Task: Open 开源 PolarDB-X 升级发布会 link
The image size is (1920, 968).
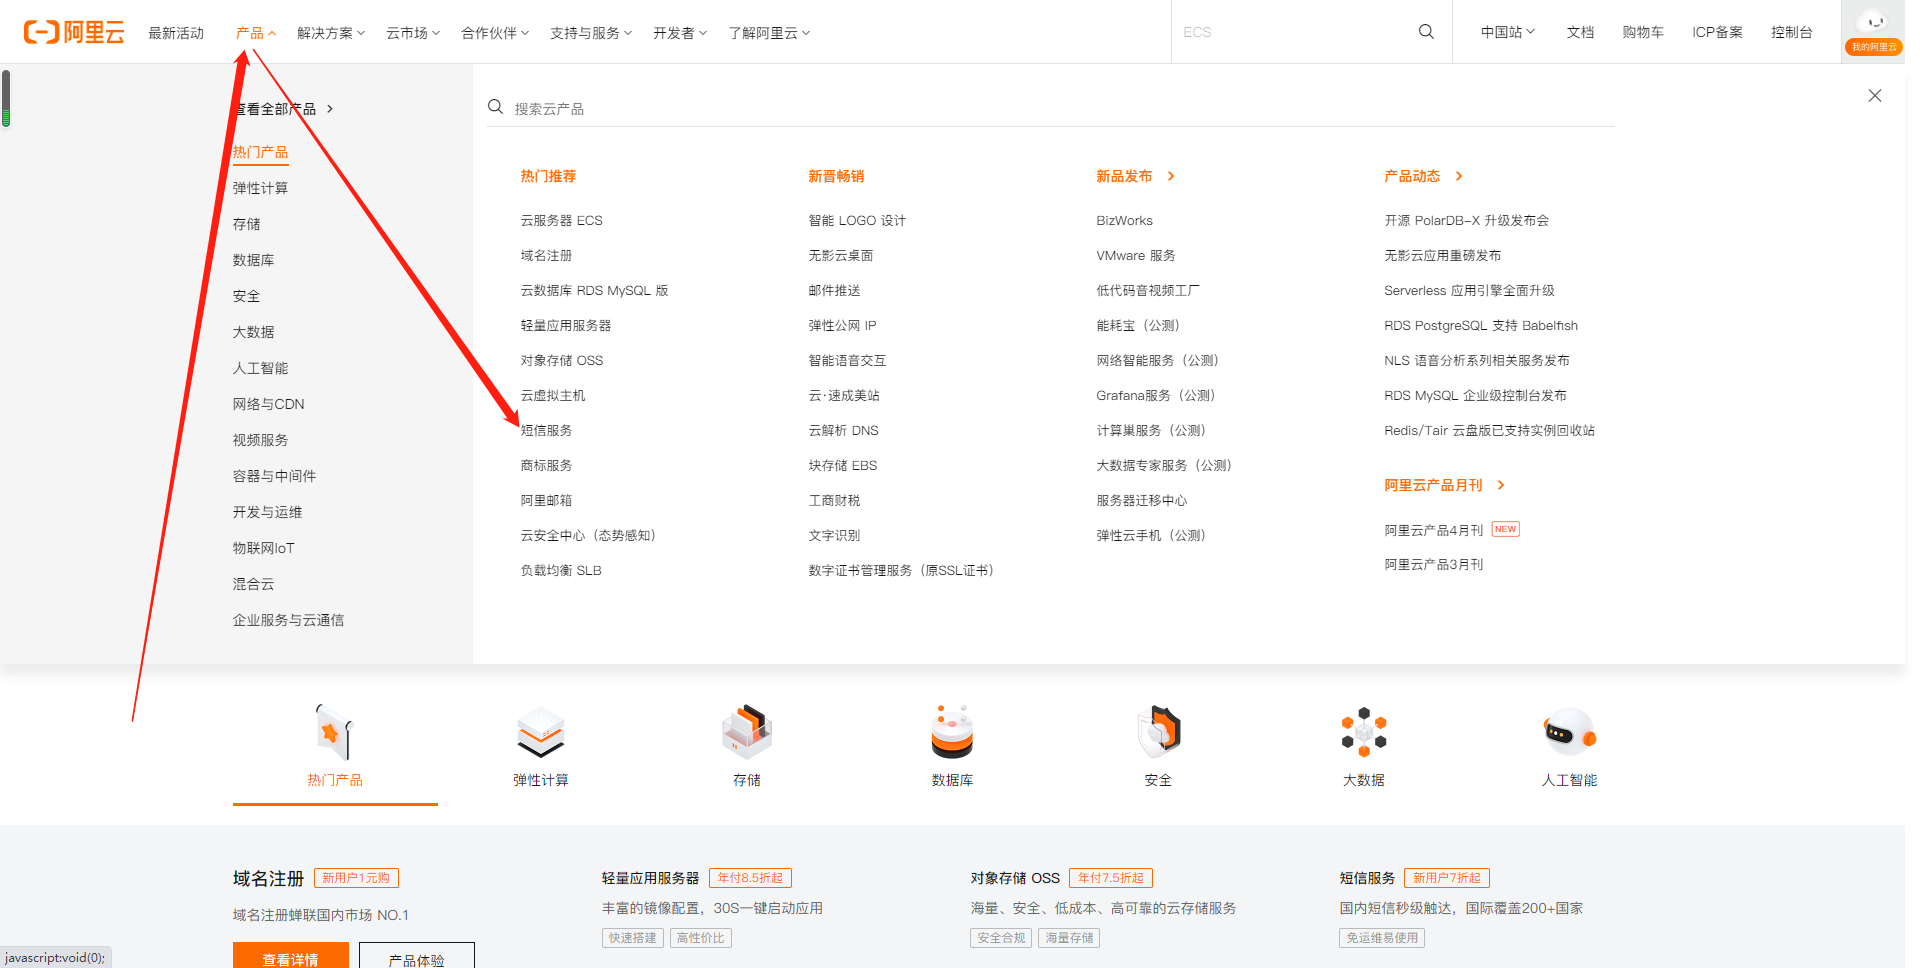Action: click(1466, 220)
